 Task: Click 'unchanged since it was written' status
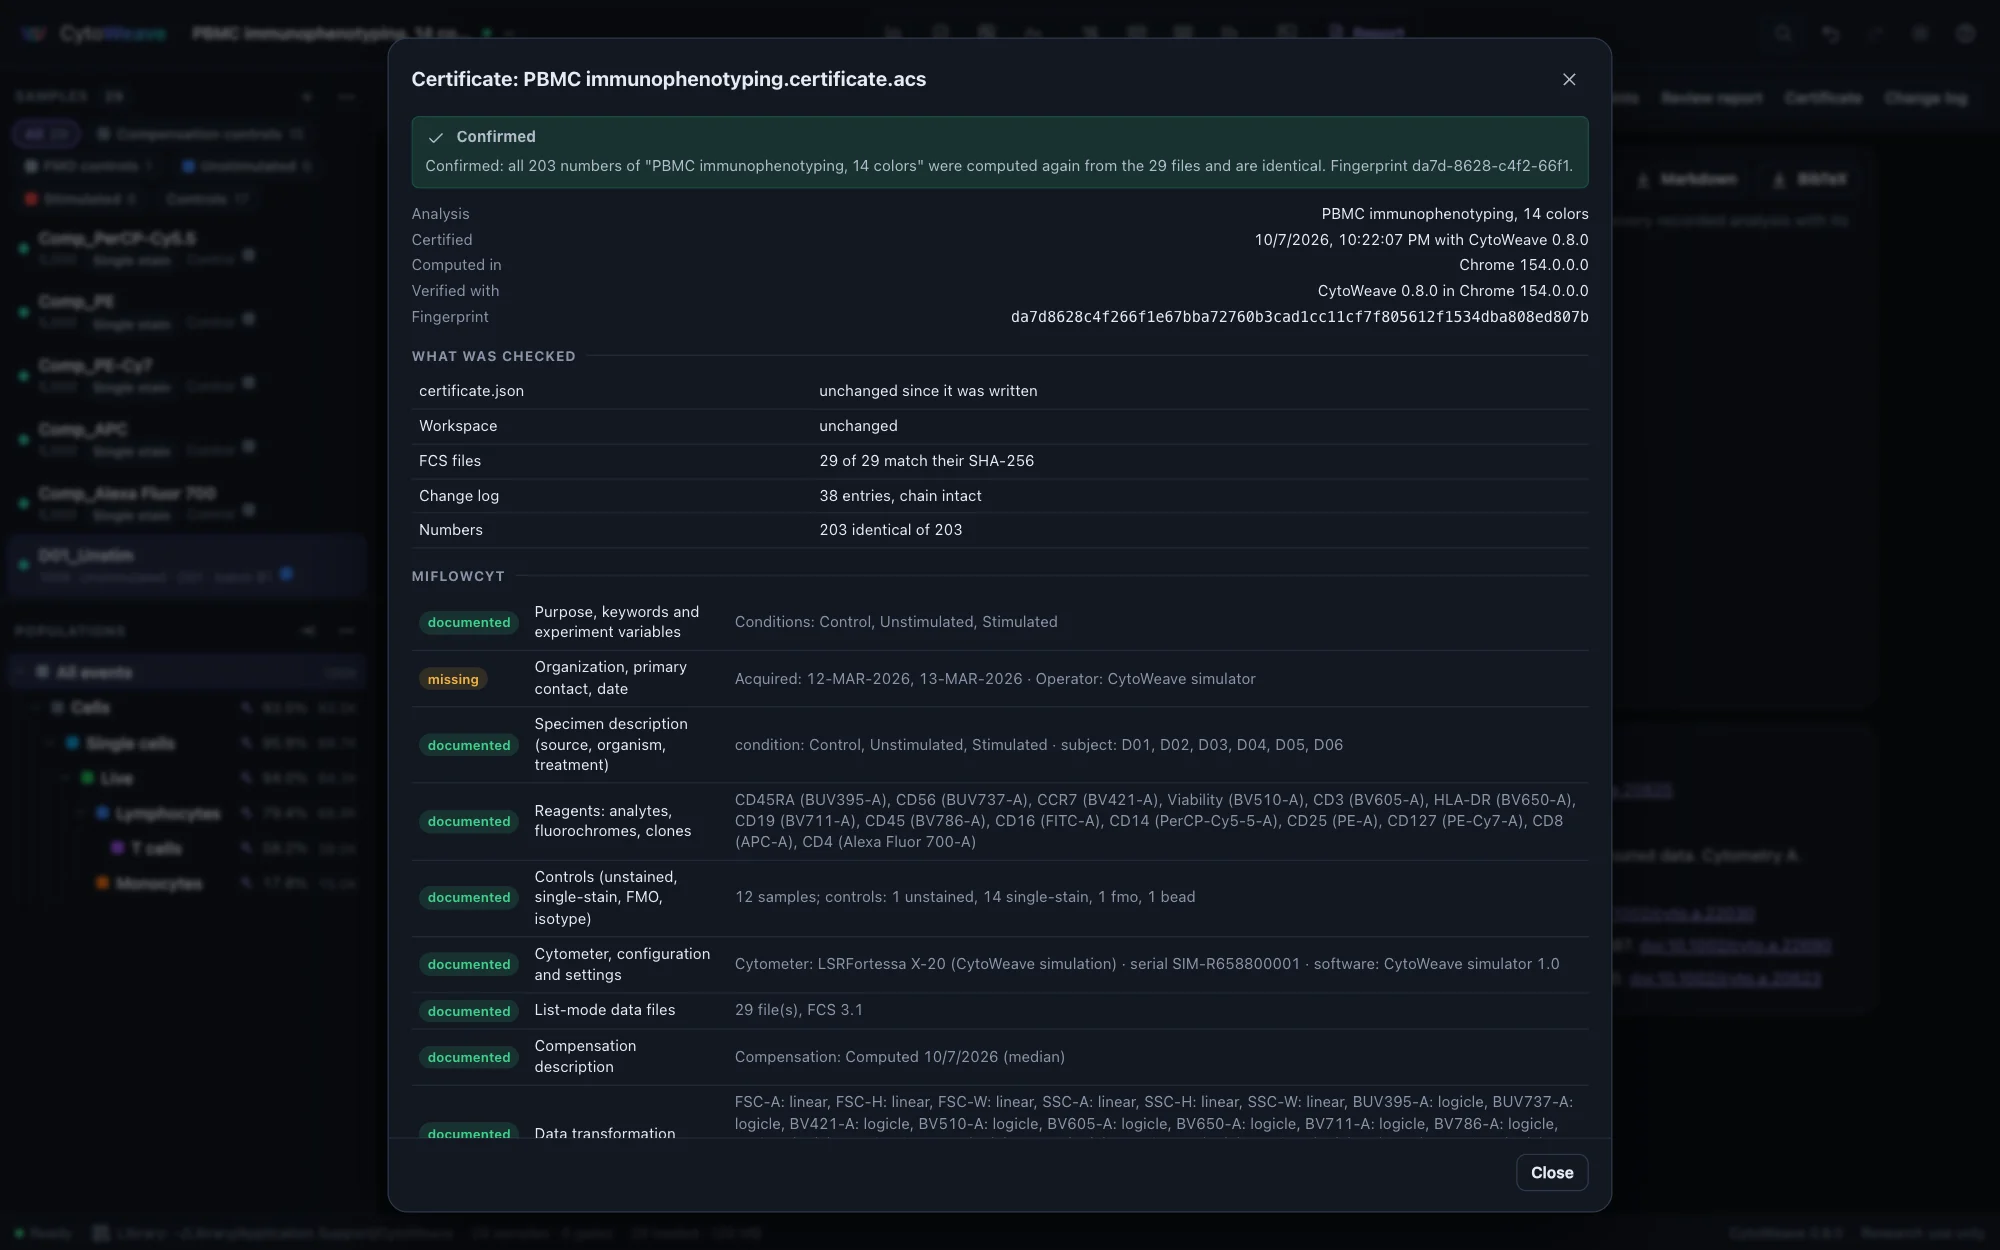pos(928,391)
